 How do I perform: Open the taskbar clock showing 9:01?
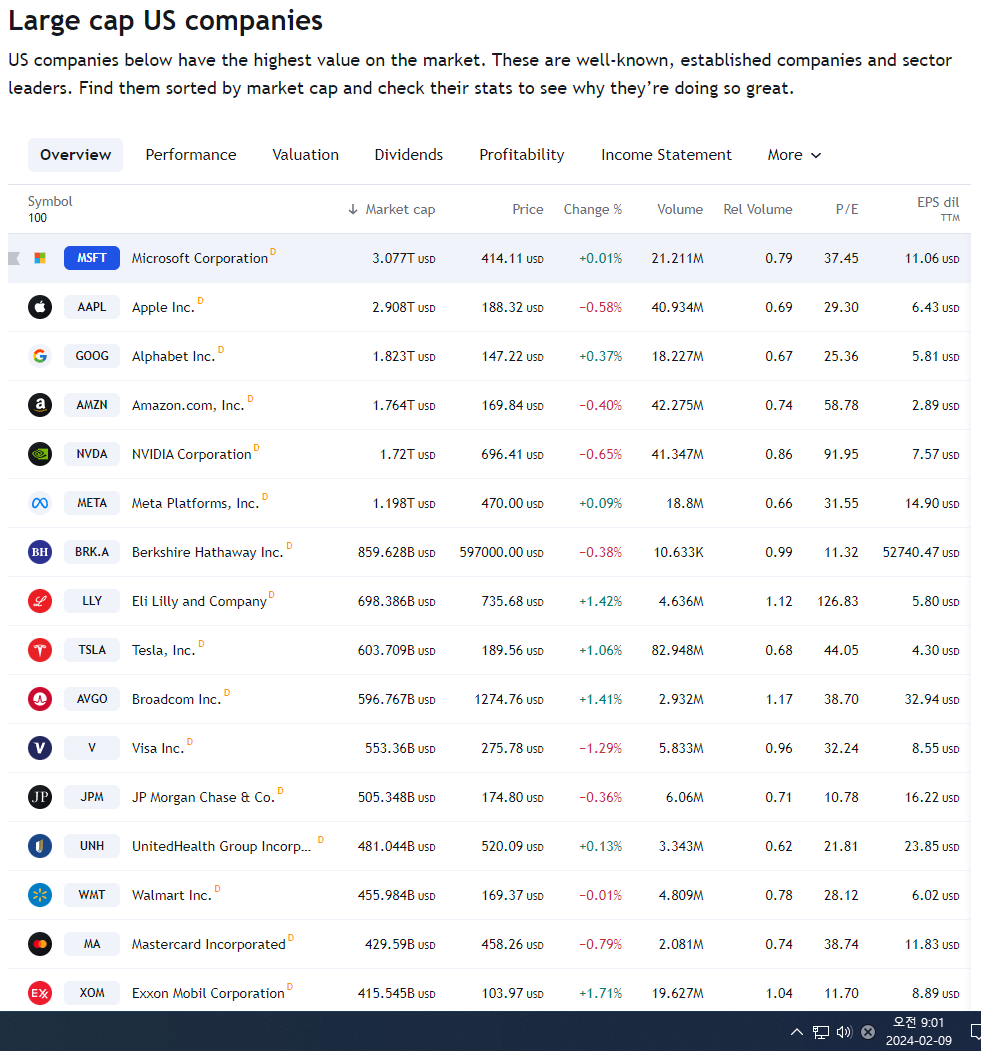919,1031
